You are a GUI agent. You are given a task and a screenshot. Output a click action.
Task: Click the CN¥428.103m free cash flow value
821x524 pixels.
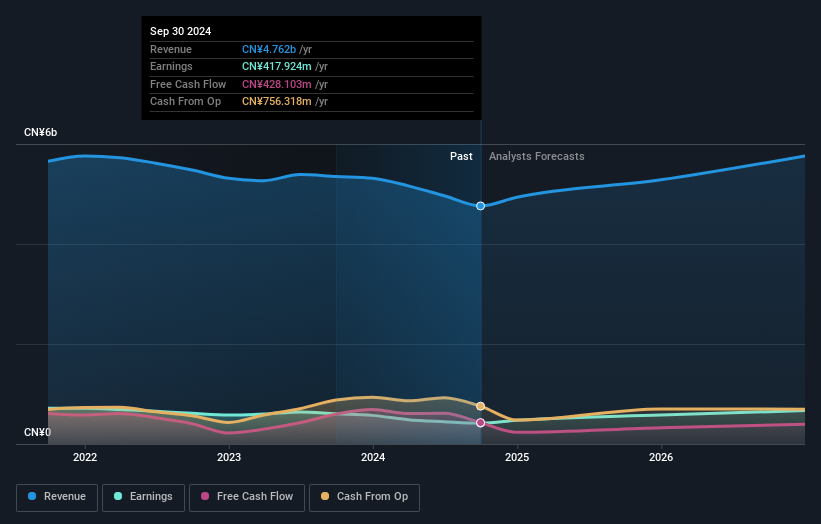[276, 84]
